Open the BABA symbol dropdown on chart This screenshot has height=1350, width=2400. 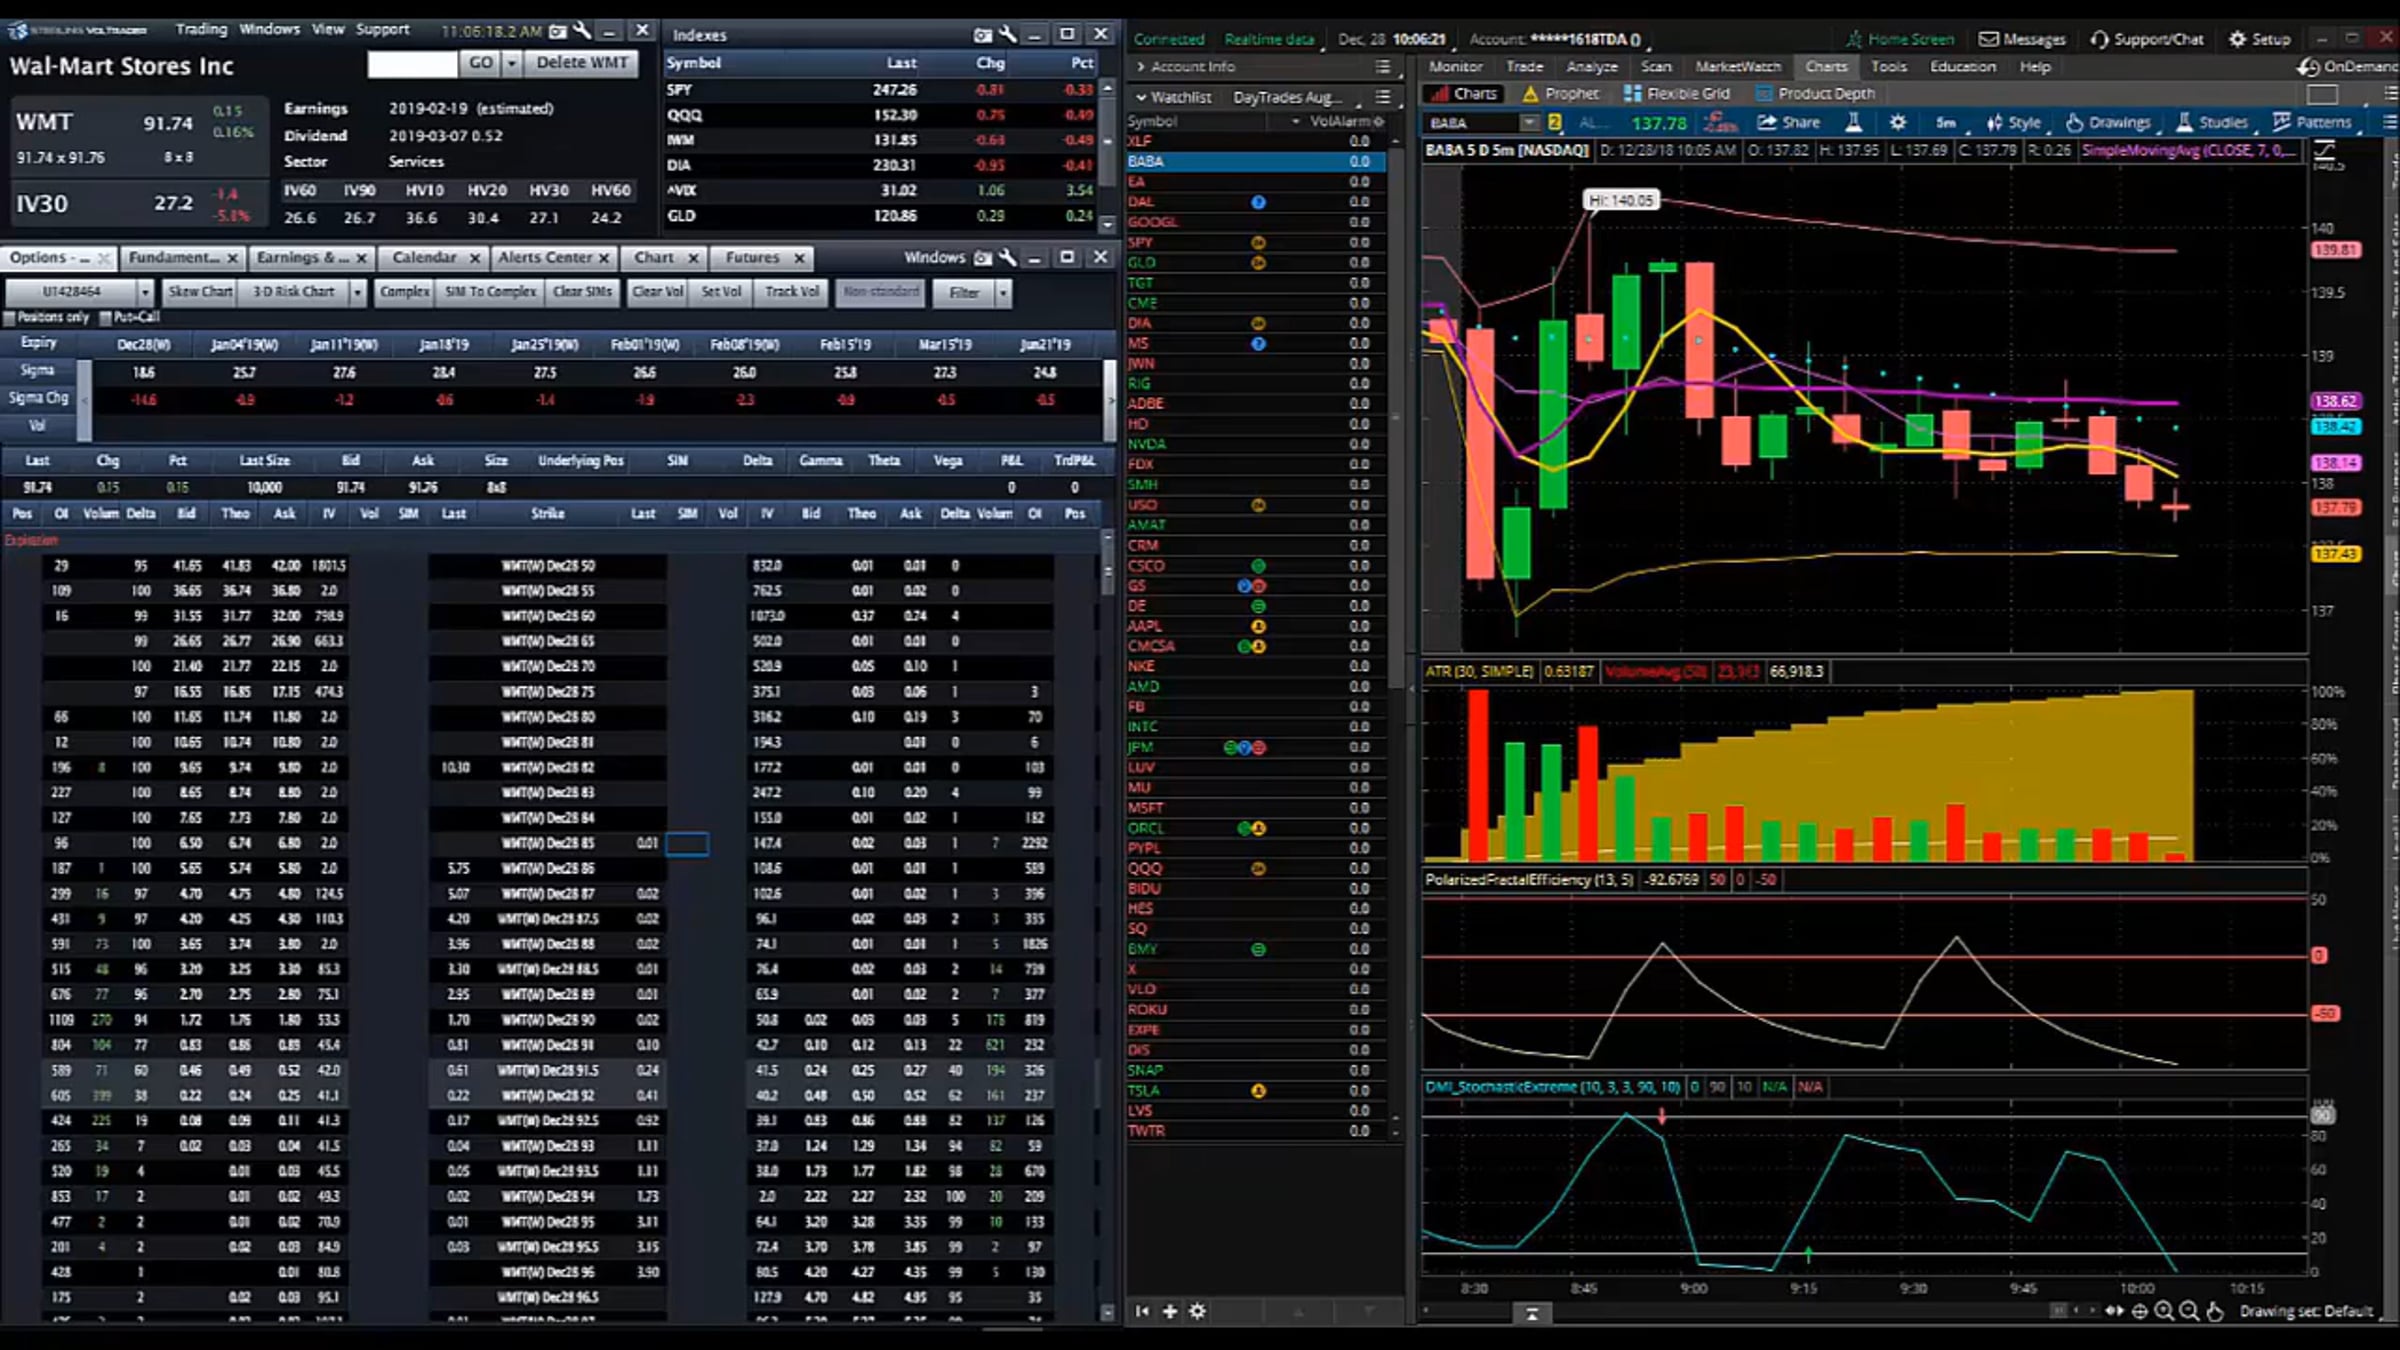click(x=1528, y=123)
